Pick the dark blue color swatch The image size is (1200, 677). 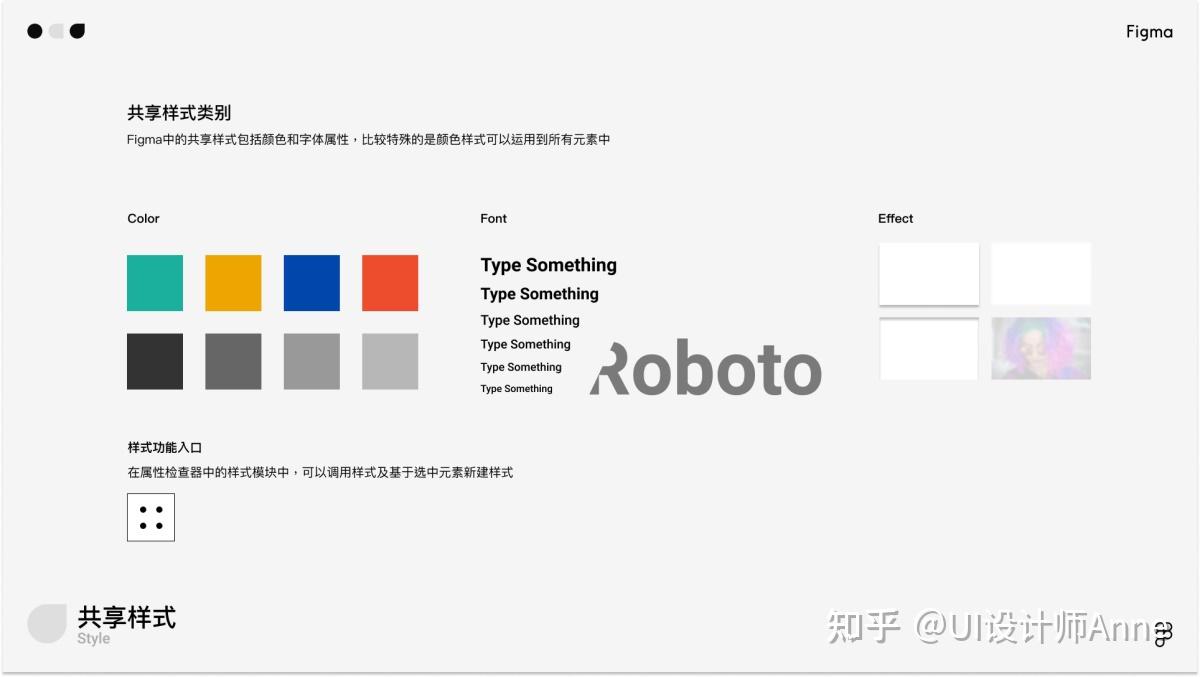[x=311, y=283]
